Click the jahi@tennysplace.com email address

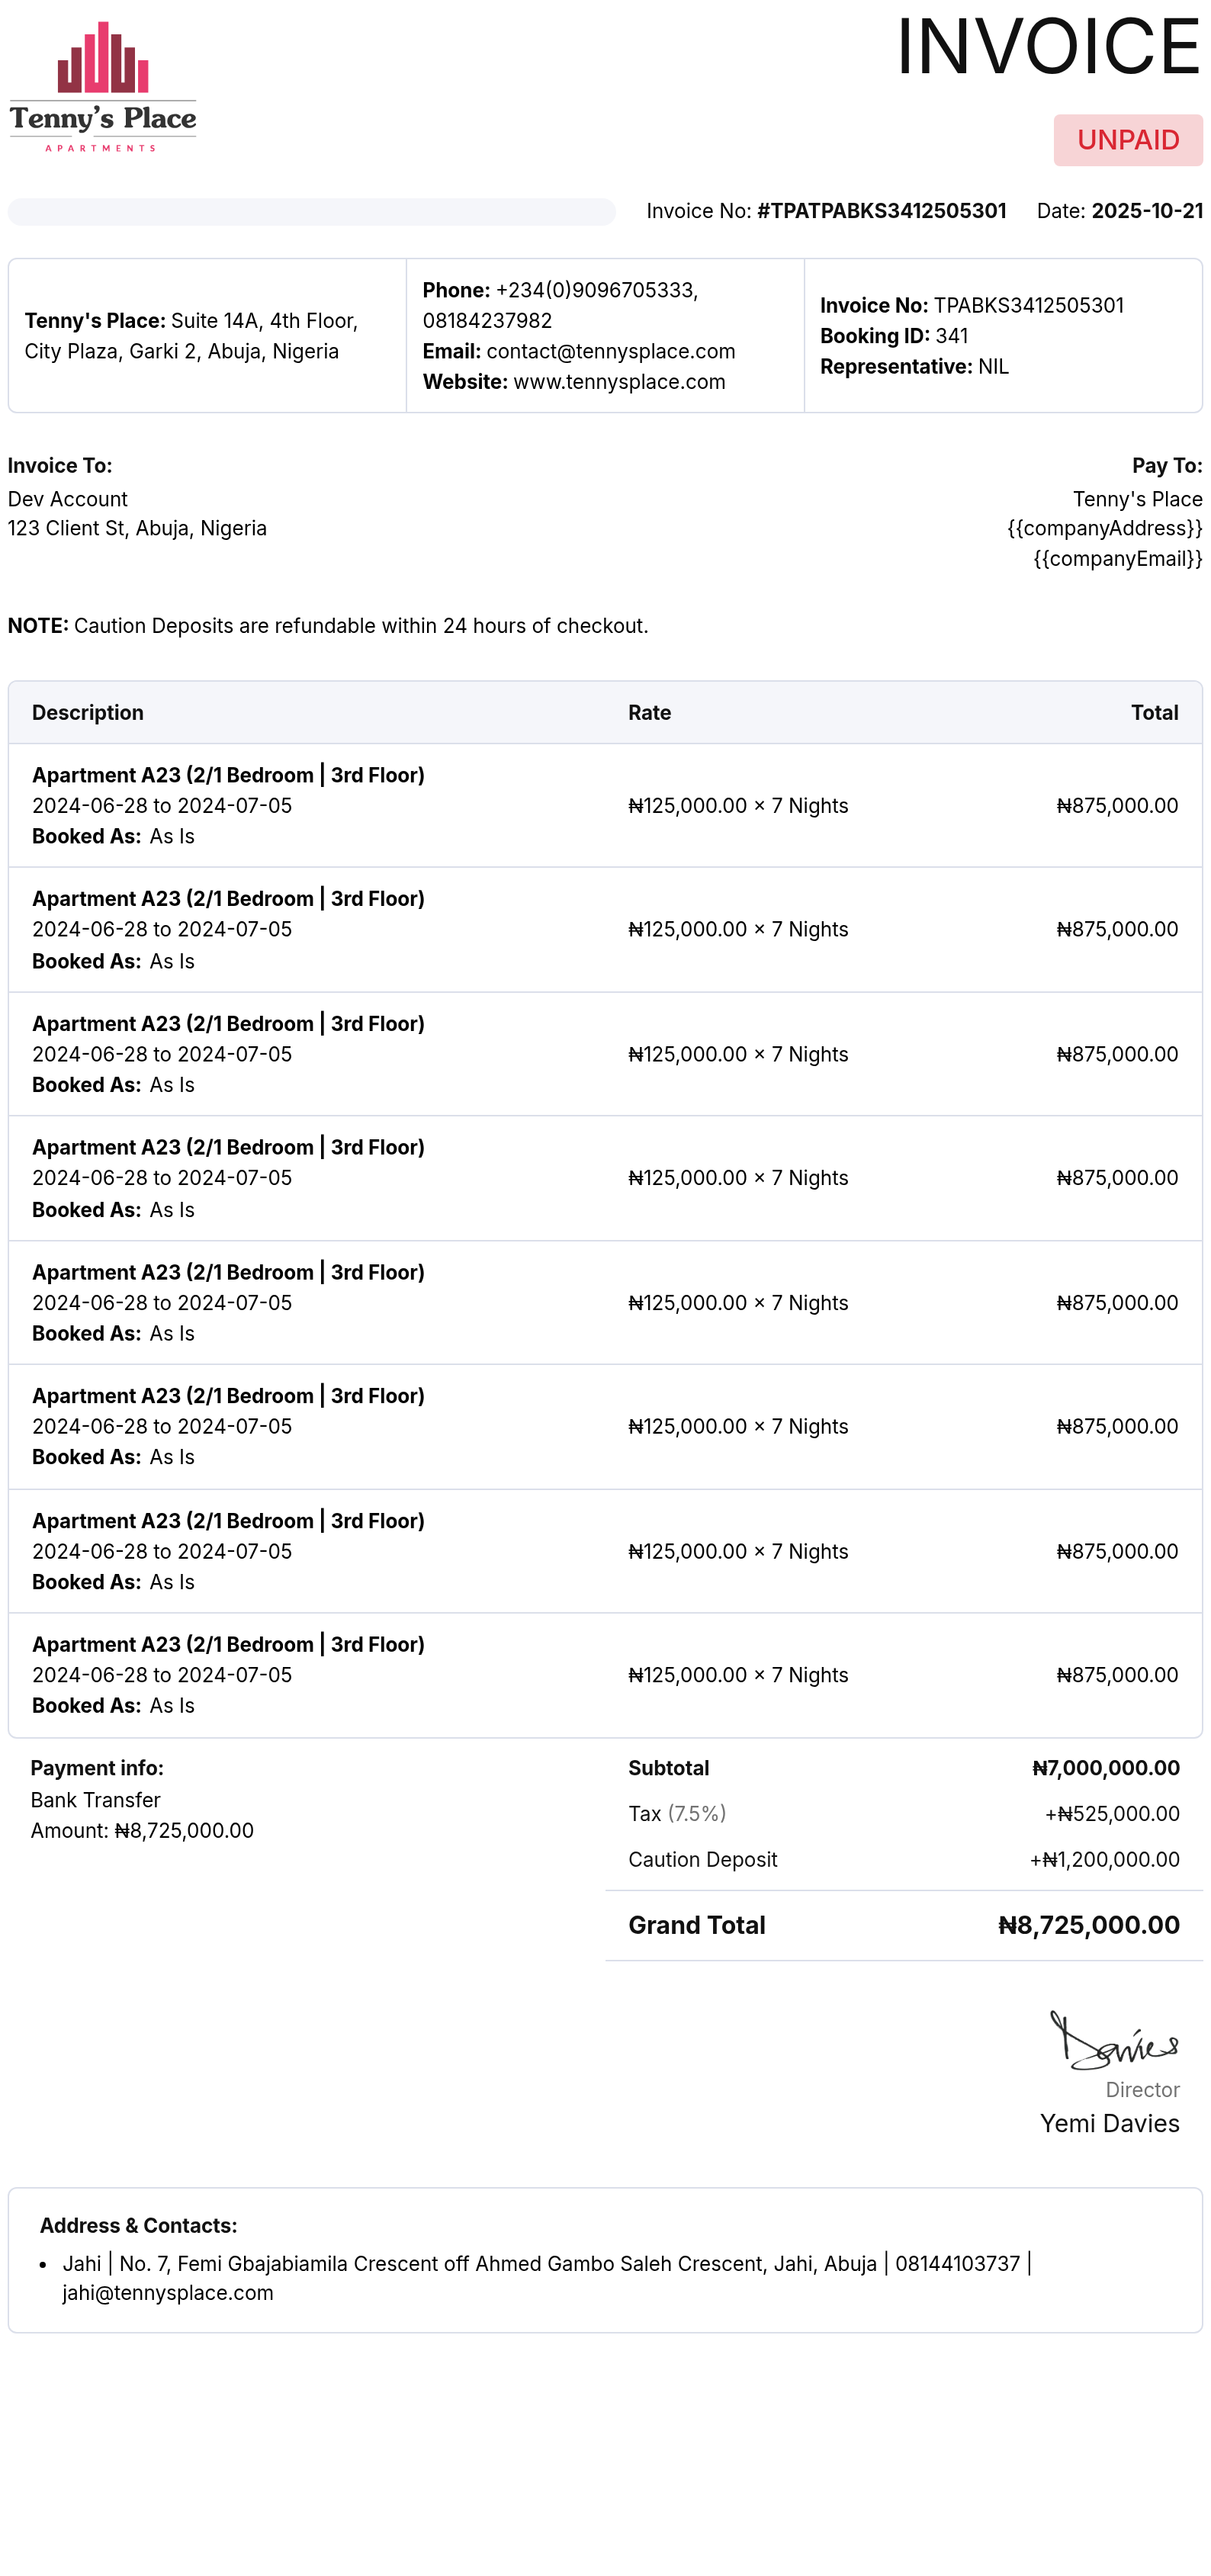(168, 2293)
